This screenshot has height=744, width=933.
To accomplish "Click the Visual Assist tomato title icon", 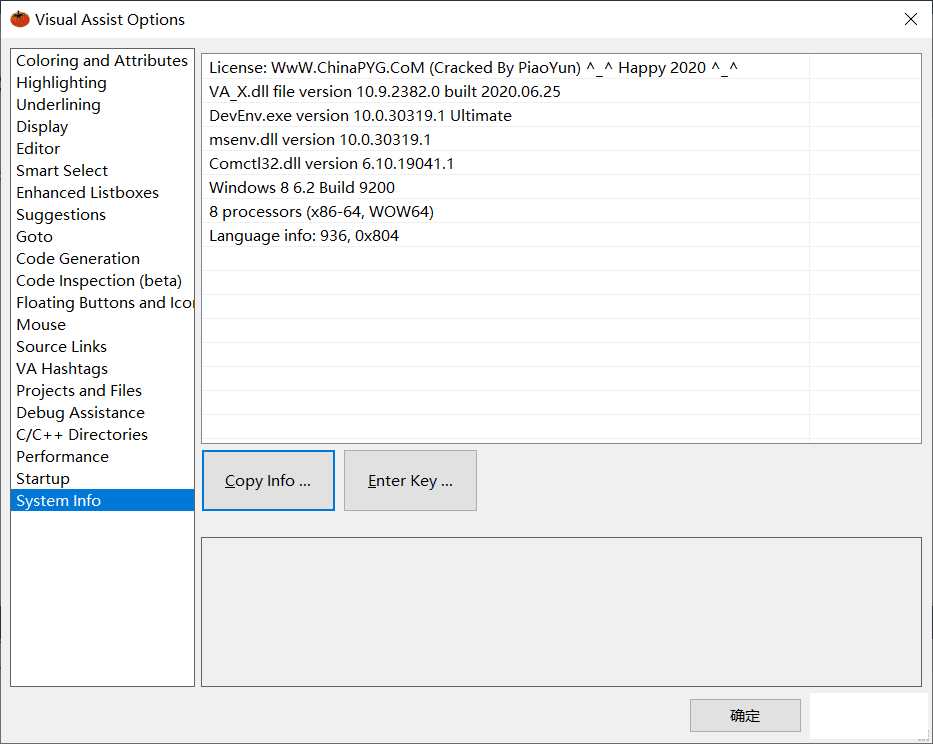I will click(20, 19).
